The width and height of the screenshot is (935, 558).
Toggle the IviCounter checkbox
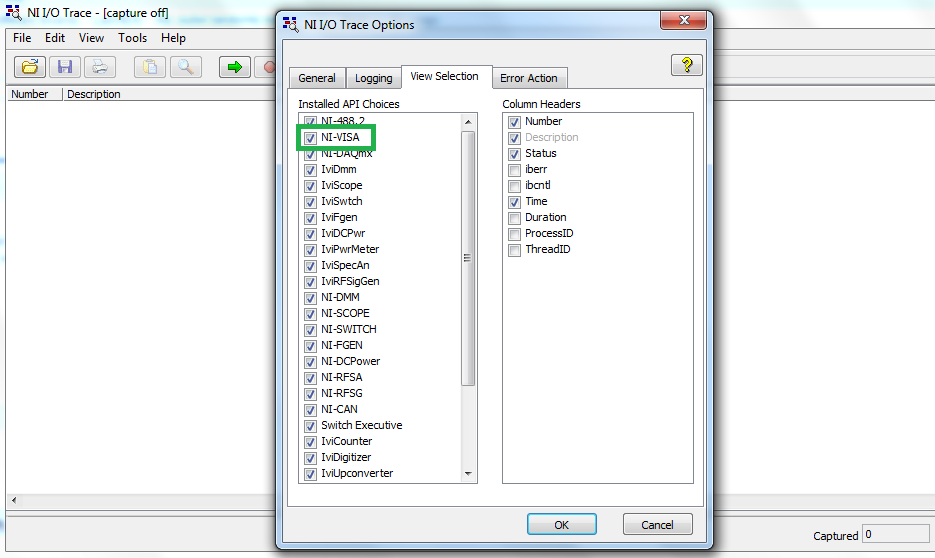pyautogui.click(x=310, y=442)
